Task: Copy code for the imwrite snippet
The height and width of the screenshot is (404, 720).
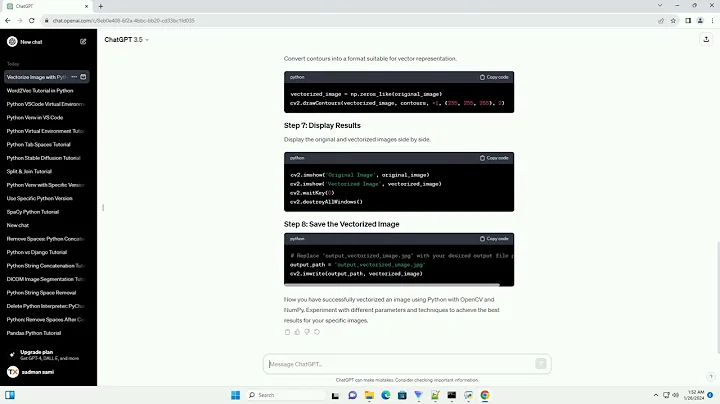Action: [x=494, y=239]
